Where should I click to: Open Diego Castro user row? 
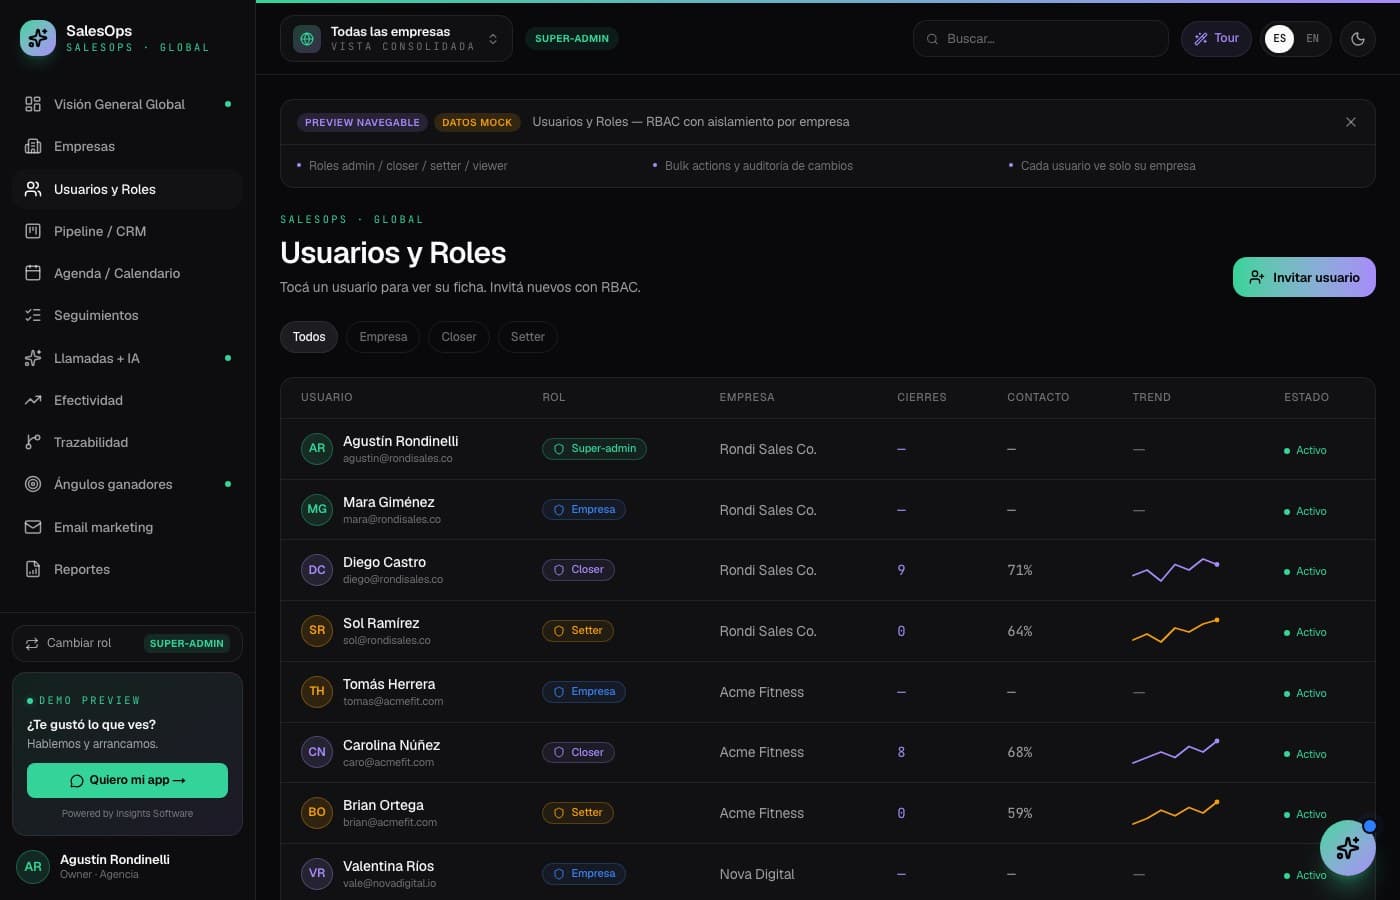tap(828, 570)
